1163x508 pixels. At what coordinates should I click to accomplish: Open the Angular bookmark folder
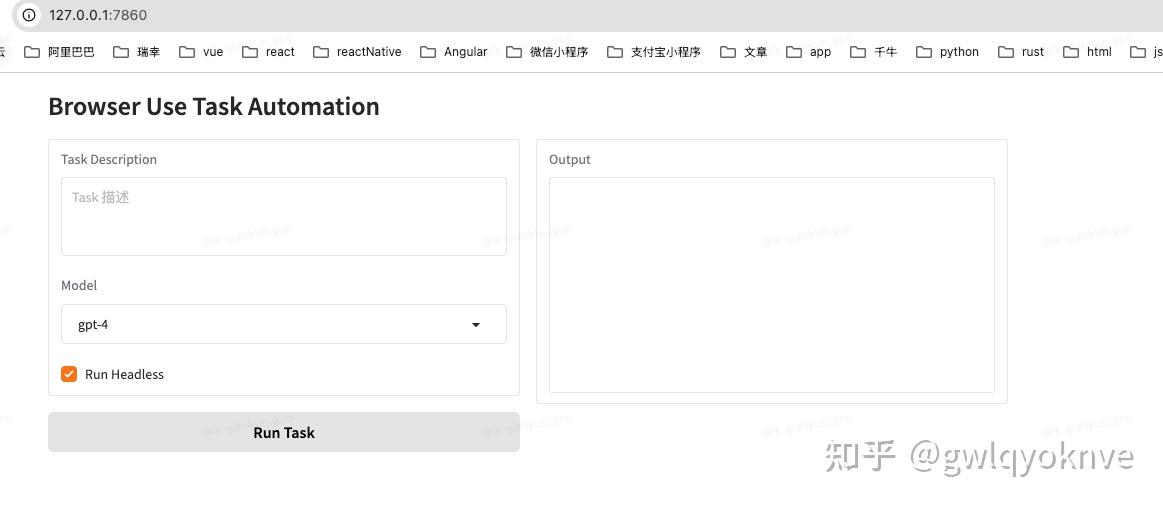click(454, 52)
